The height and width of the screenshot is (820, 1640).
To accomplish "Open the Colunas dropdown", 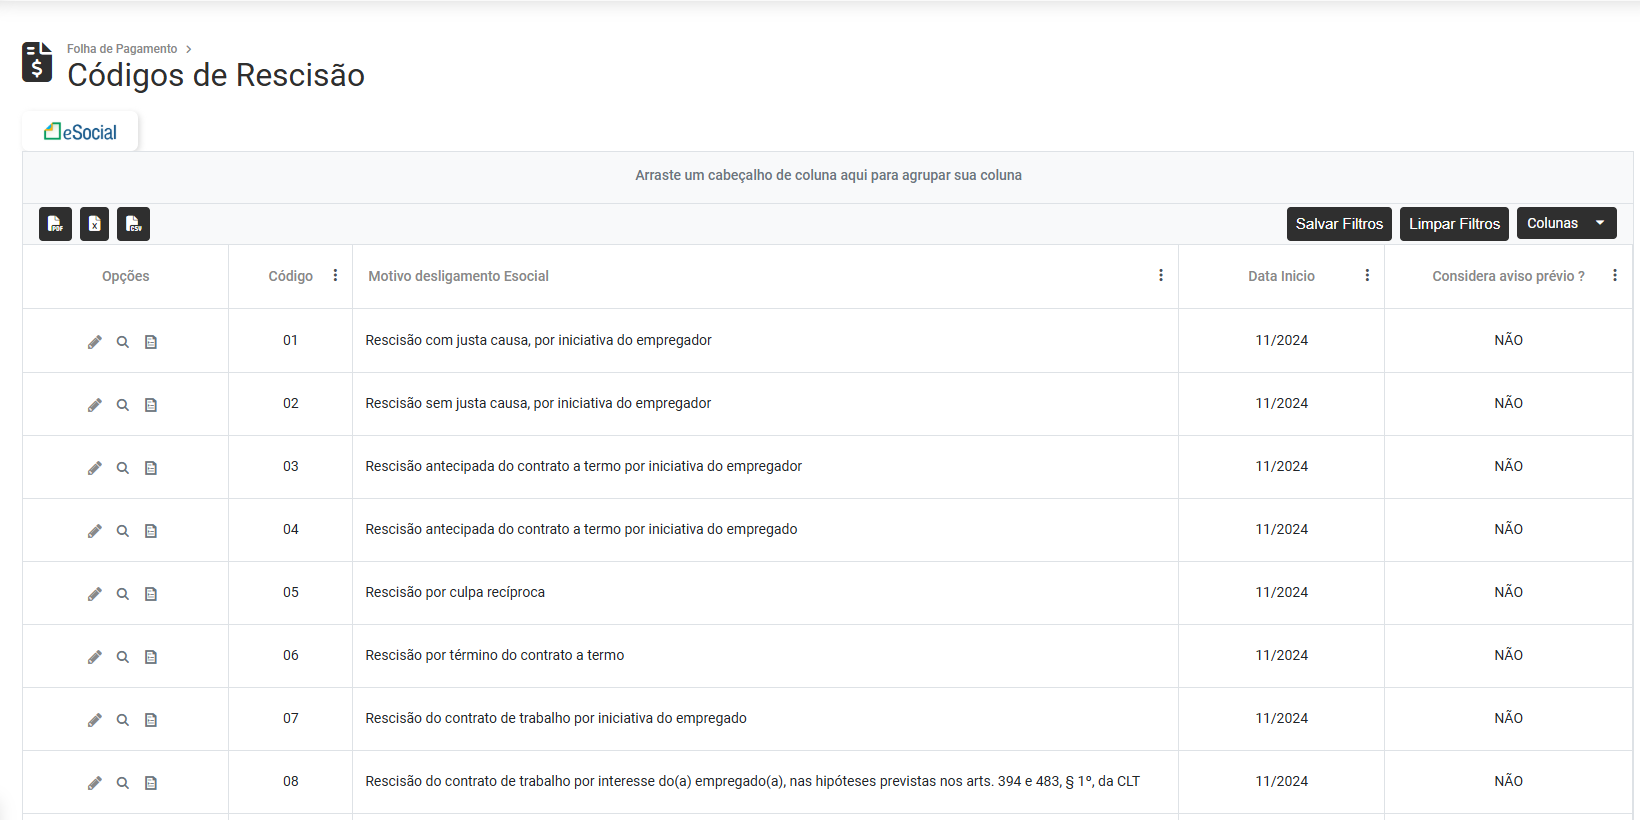I will pyautogui.click(x=1566, y=223).
